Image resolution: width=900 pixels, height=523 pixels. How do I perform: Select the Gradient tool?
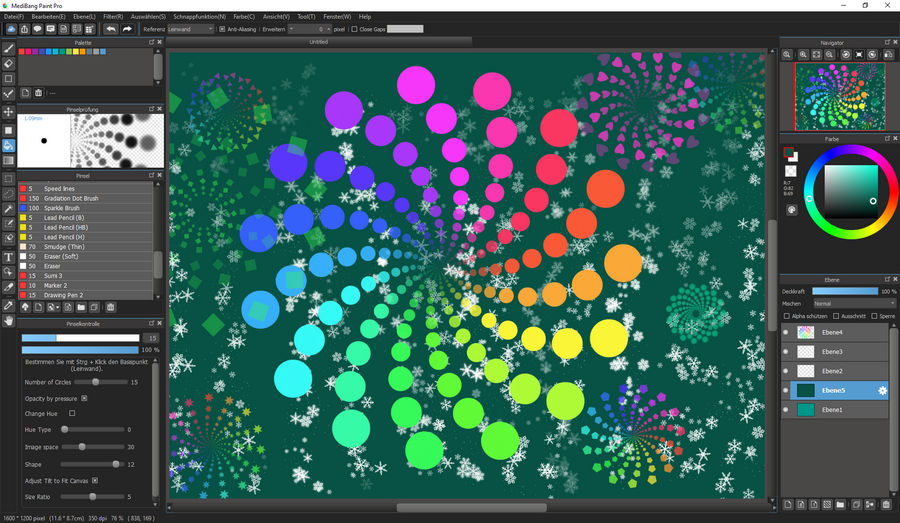[8, 161]
